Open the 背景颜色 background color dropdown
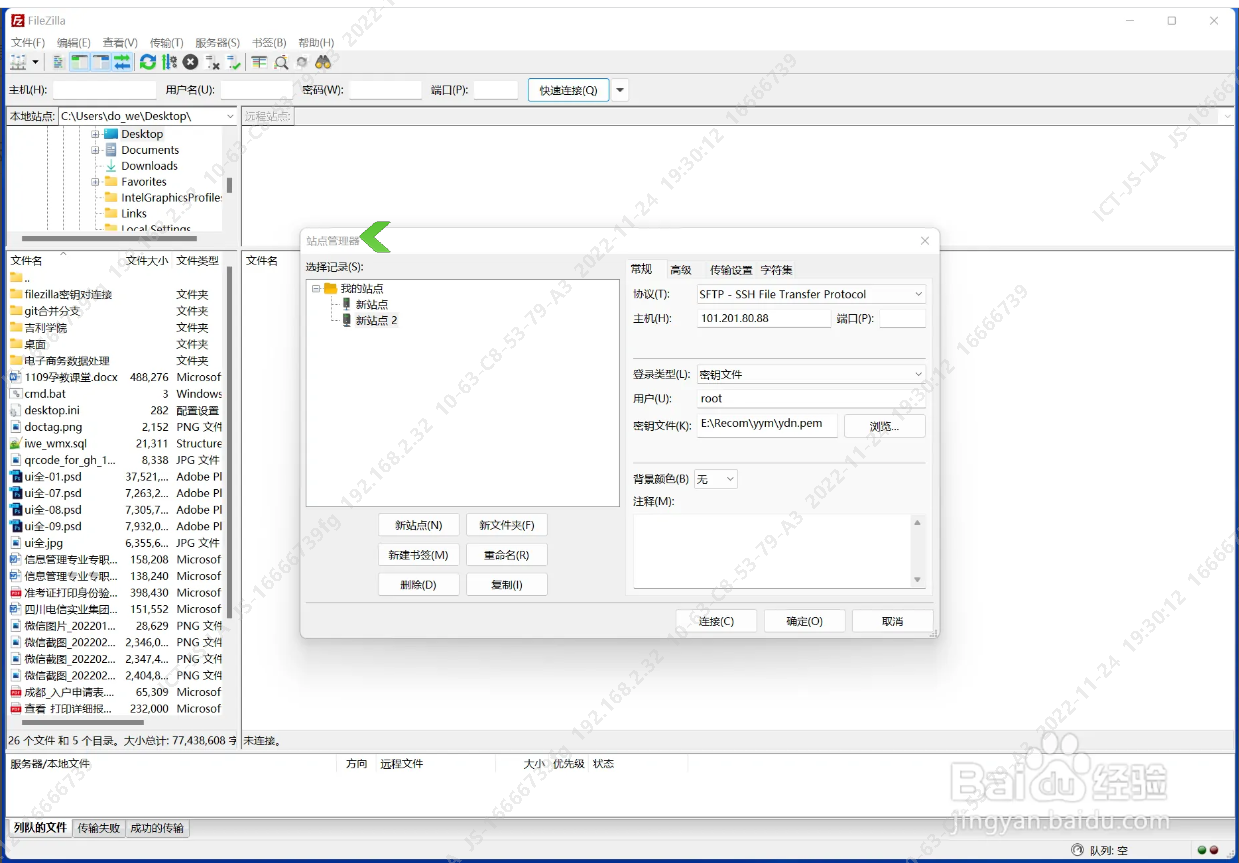The image size is (1239, 863). point(730,479)
